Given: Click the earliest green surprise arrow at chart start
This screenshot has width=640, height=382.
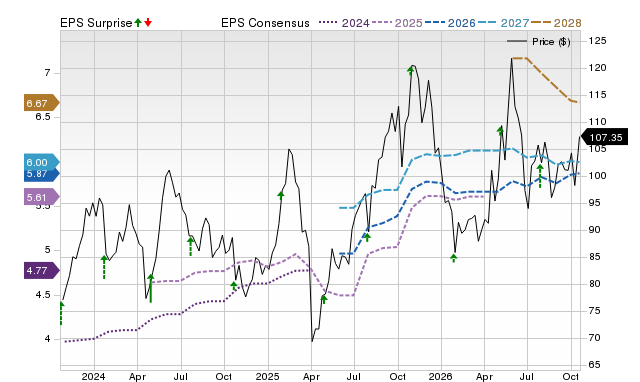Looking at the screenshot, I should [62, 313].
